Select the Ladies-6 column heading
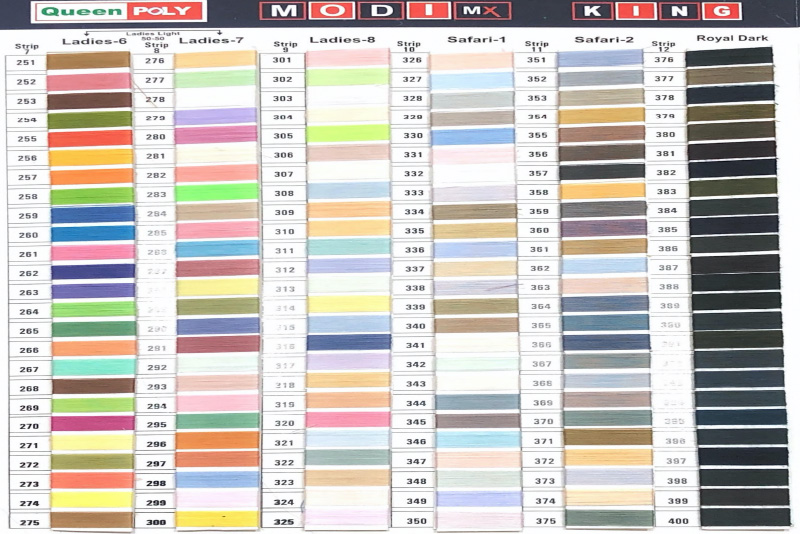 [94, 41]
